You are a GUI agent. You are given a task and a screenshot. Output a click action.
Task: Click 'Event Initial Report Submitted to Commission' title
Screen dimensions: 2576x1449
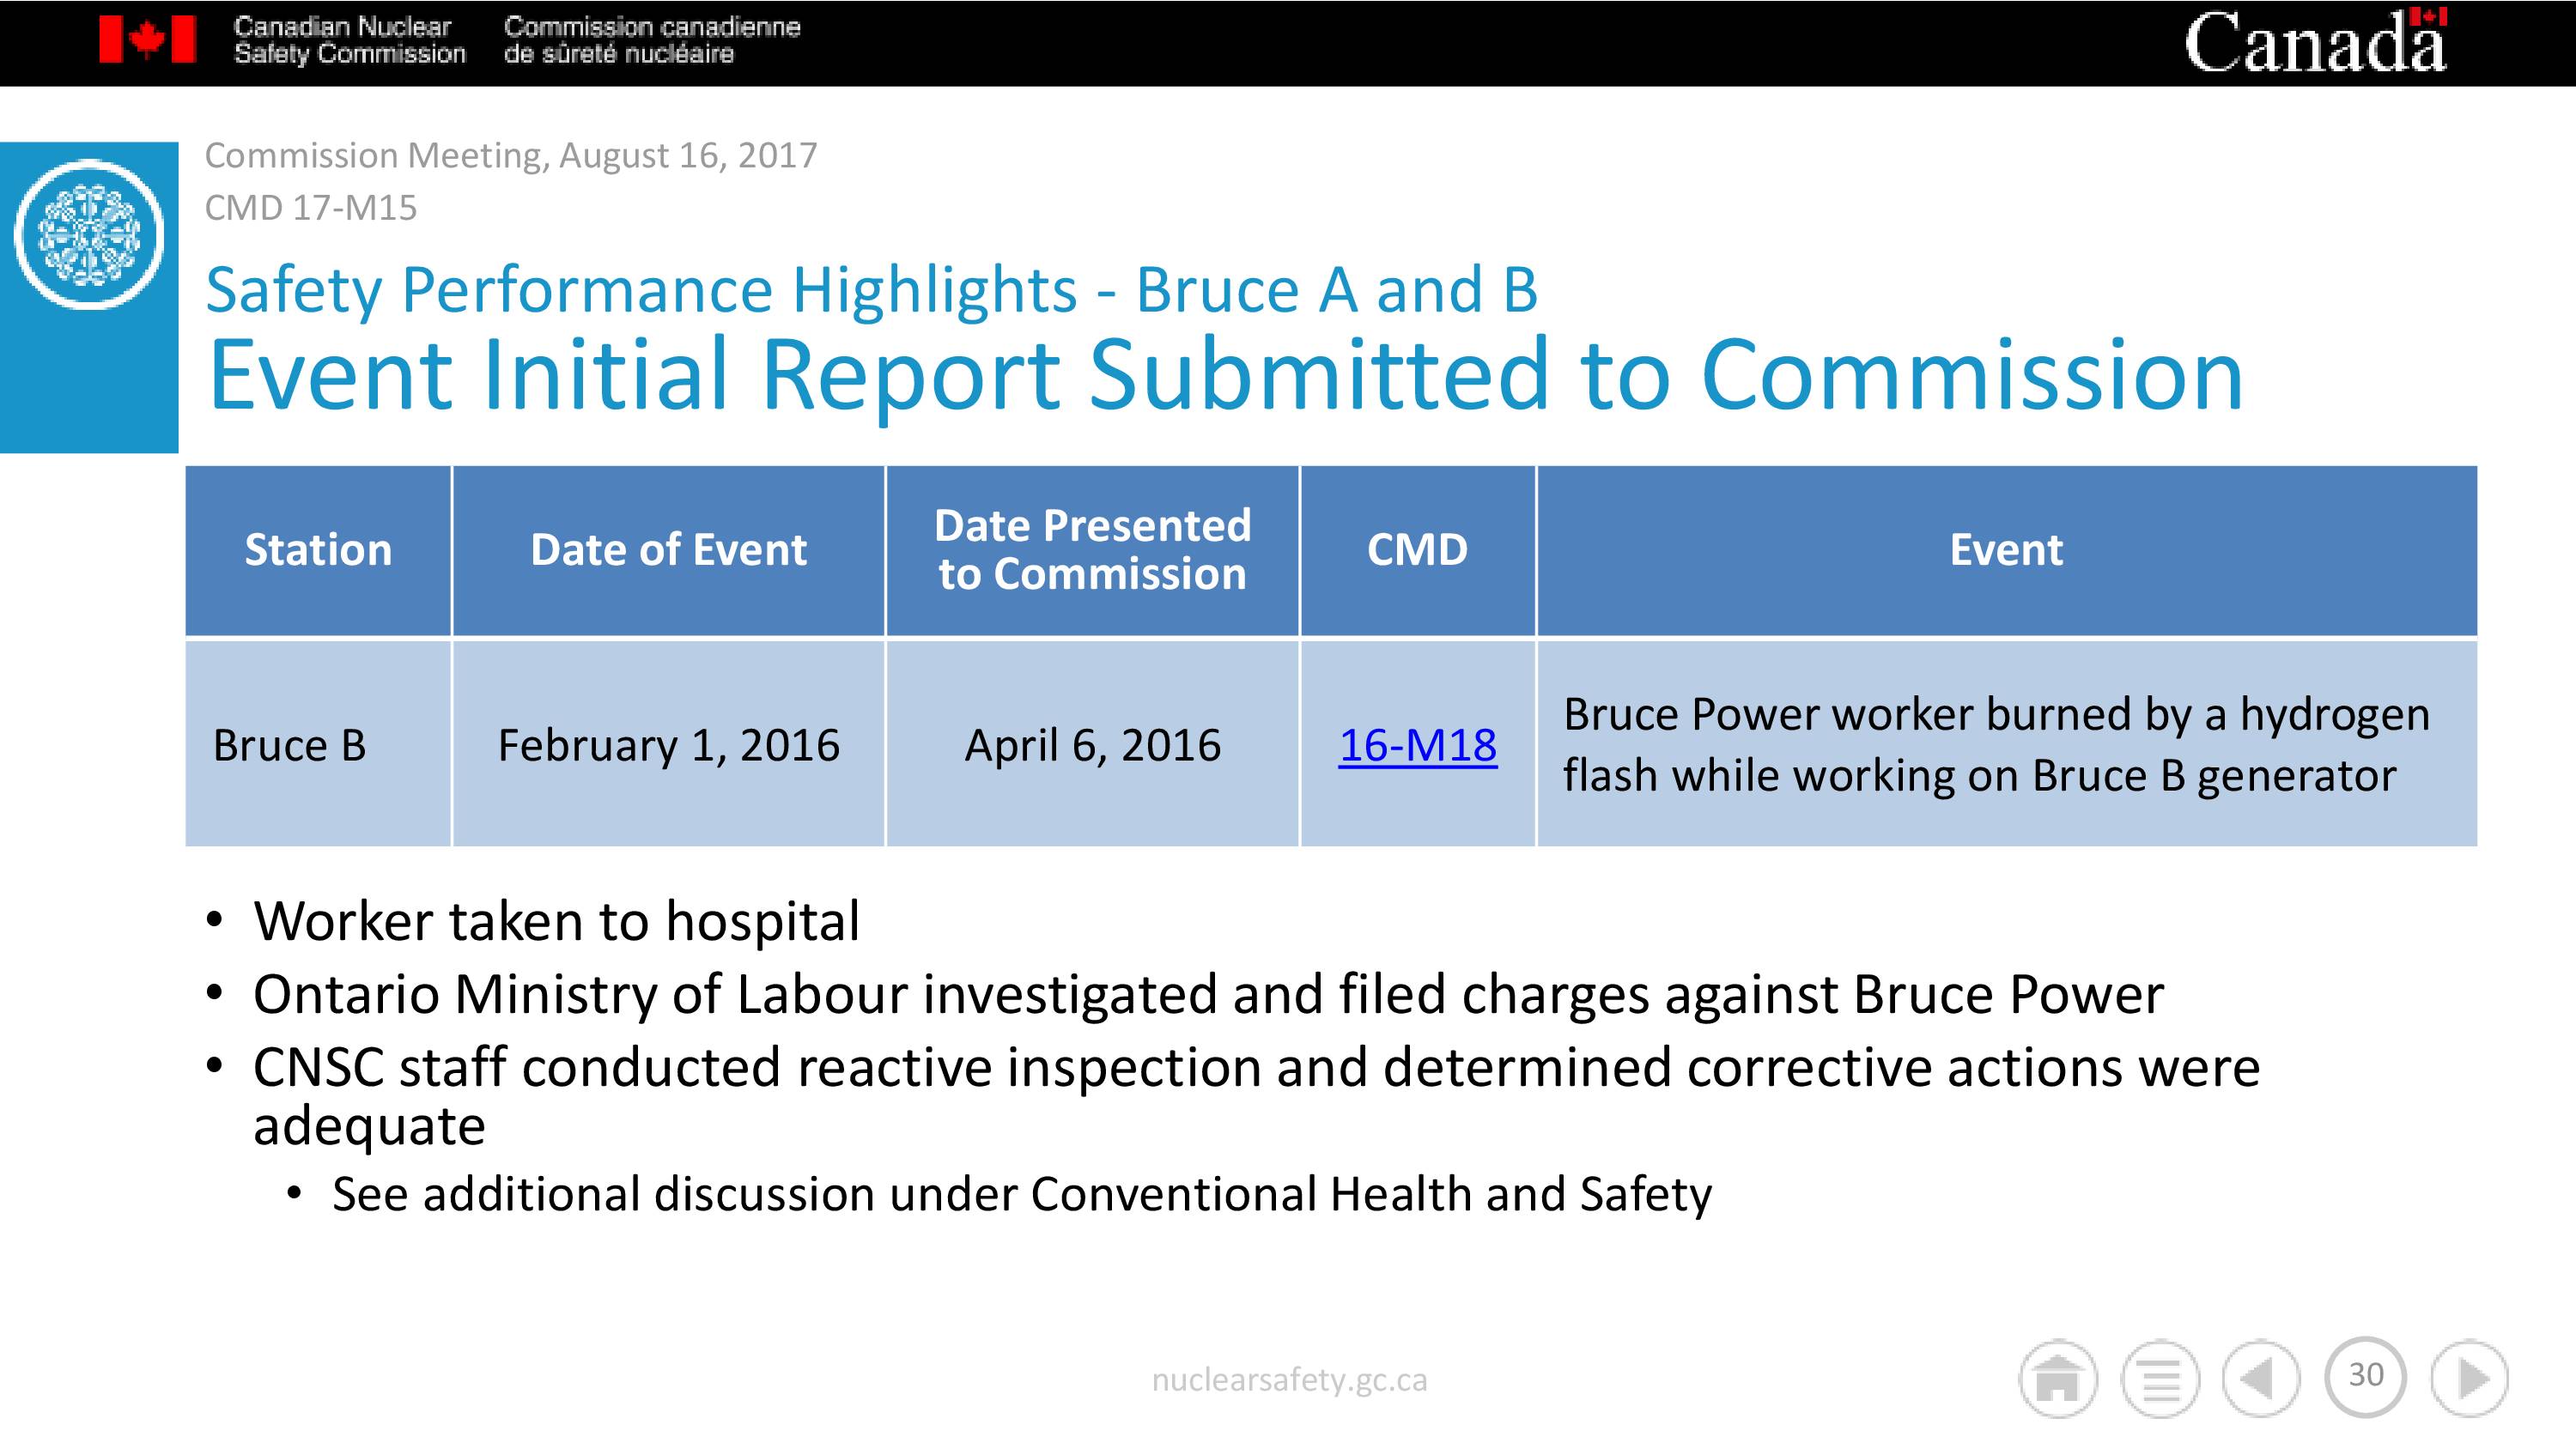pos(1226,374)
